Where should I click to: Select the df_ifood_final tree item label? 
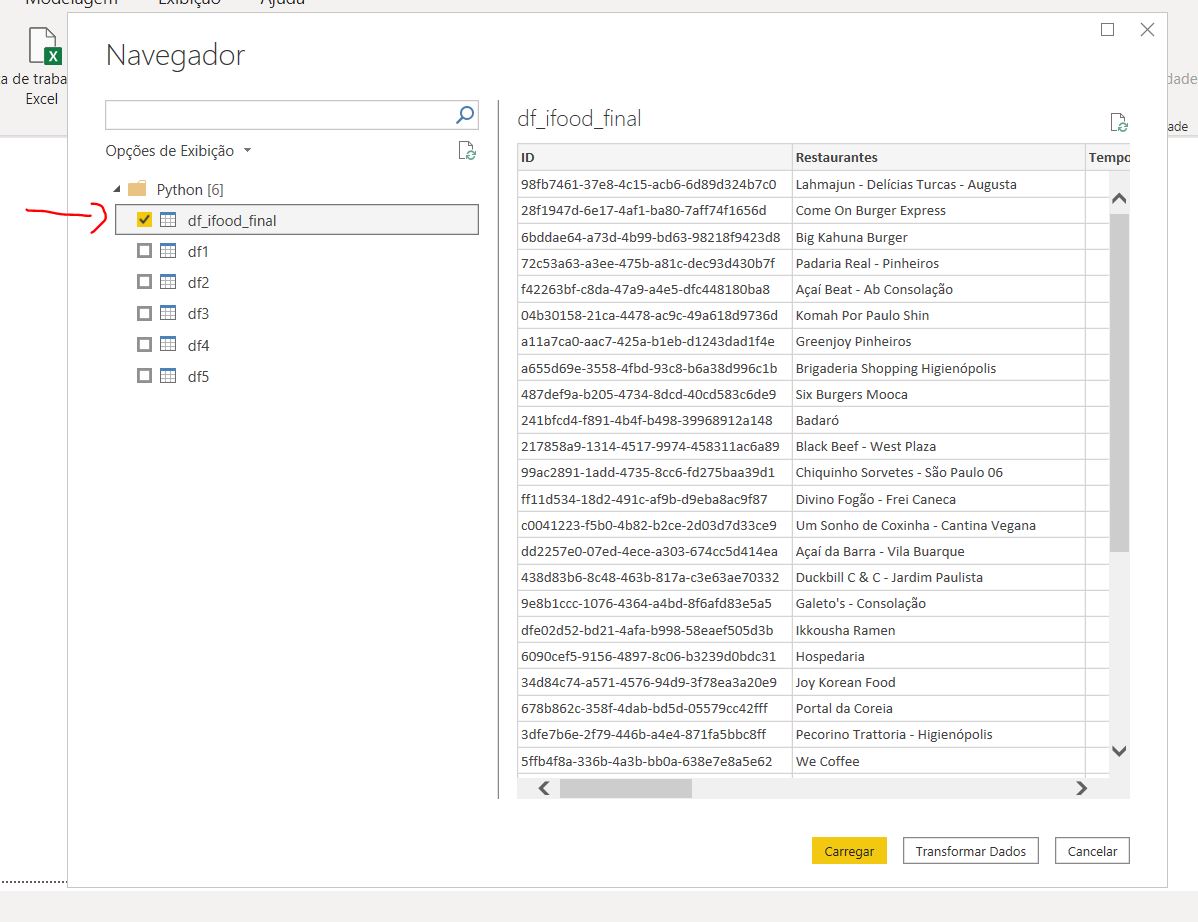tap(232, 221)
